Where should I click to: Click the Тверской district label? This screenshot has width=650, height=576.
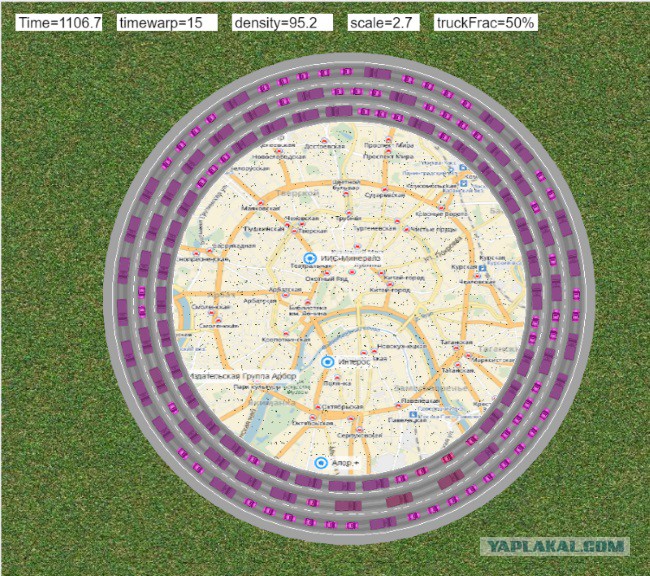pyautogui.click(x=298, y=193)
